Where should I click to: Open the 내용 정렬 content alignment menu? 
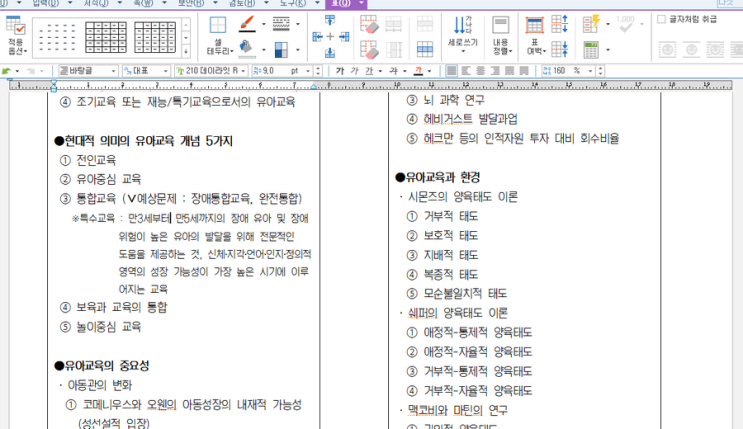tap(501, 36)
